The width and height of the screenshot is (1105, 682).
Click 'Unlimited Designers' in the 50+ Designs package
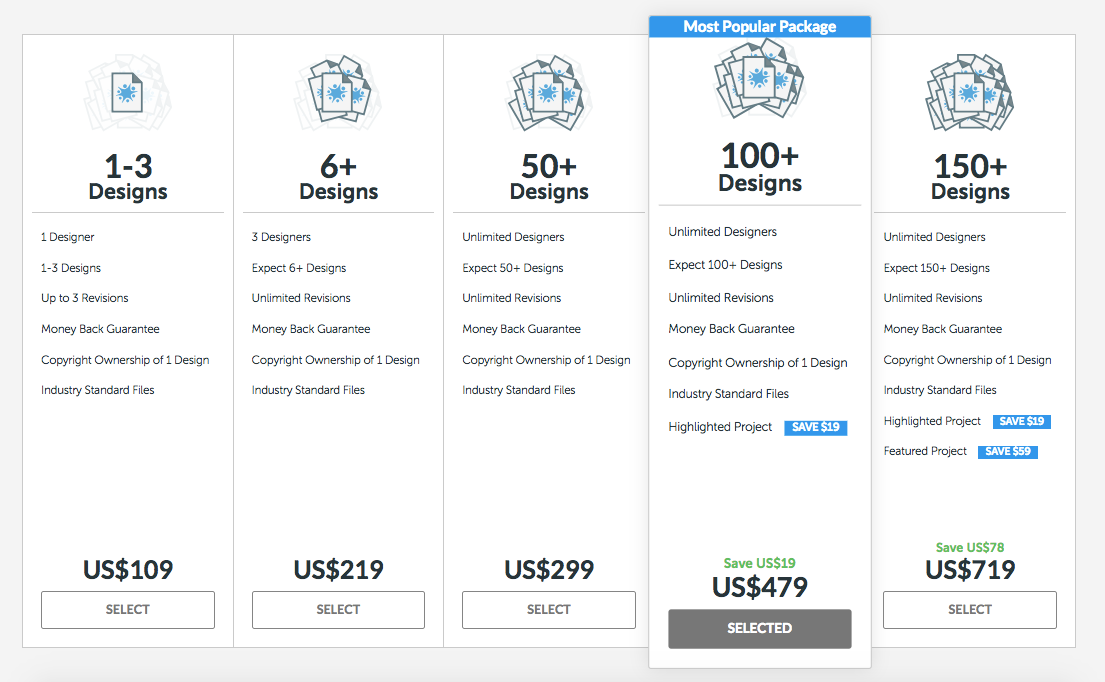[513, 237]
